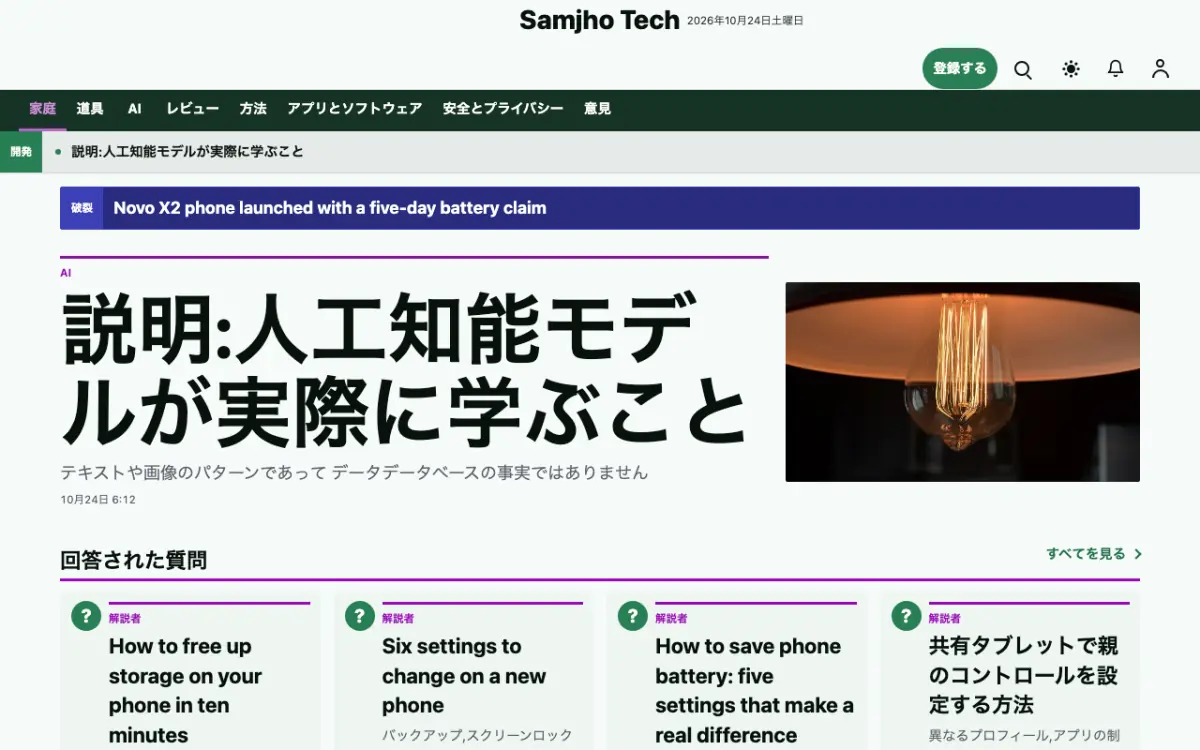Open the 方法 nav item

pyautogui.click(x=253, y=109)
